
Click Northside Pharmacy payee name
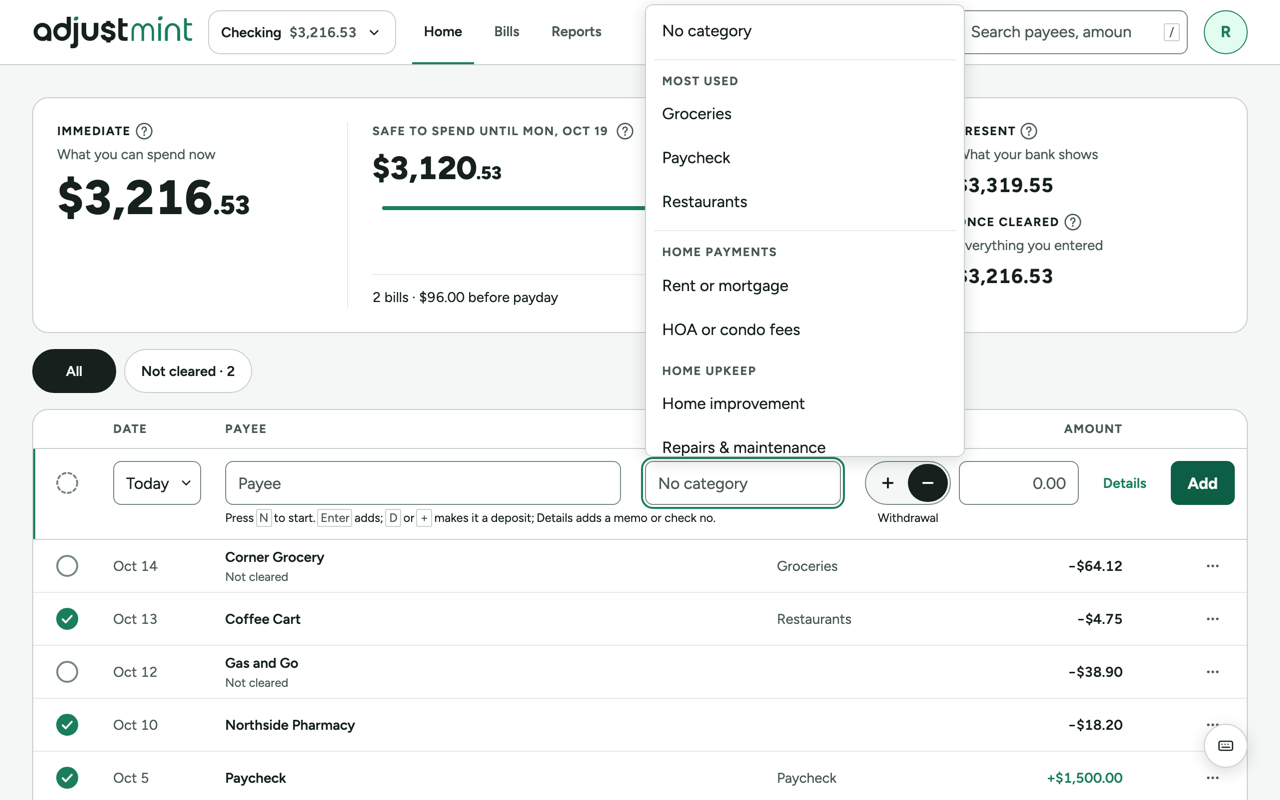(x=290, y=725)
